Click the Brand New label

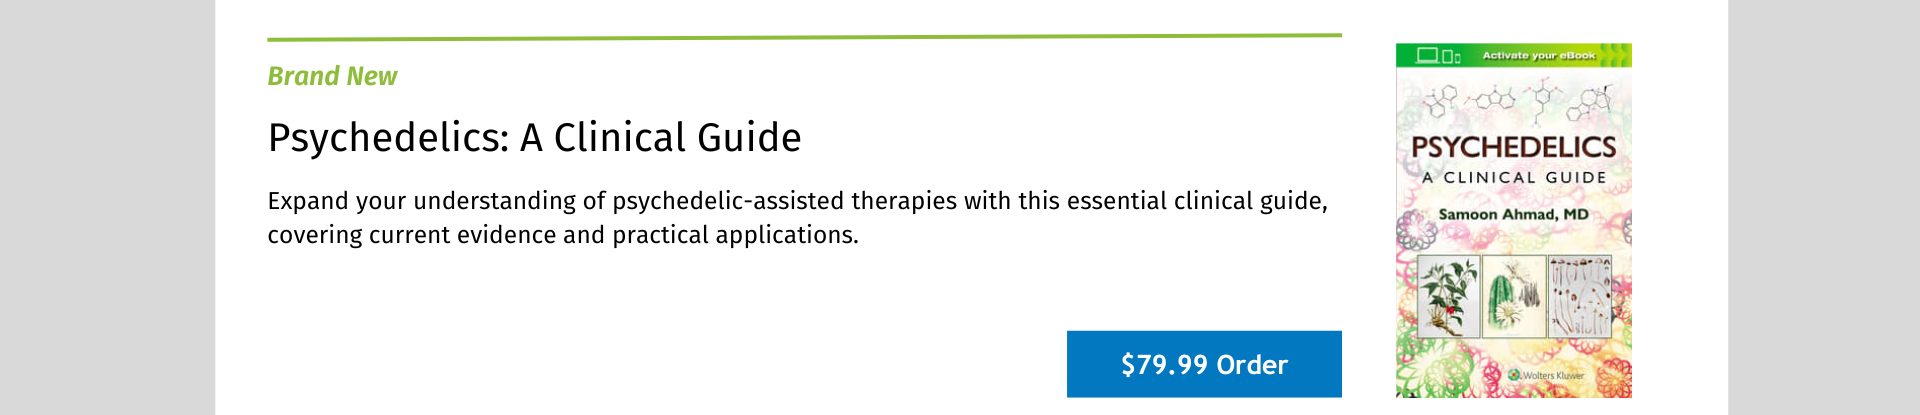(x=332, y=76)
